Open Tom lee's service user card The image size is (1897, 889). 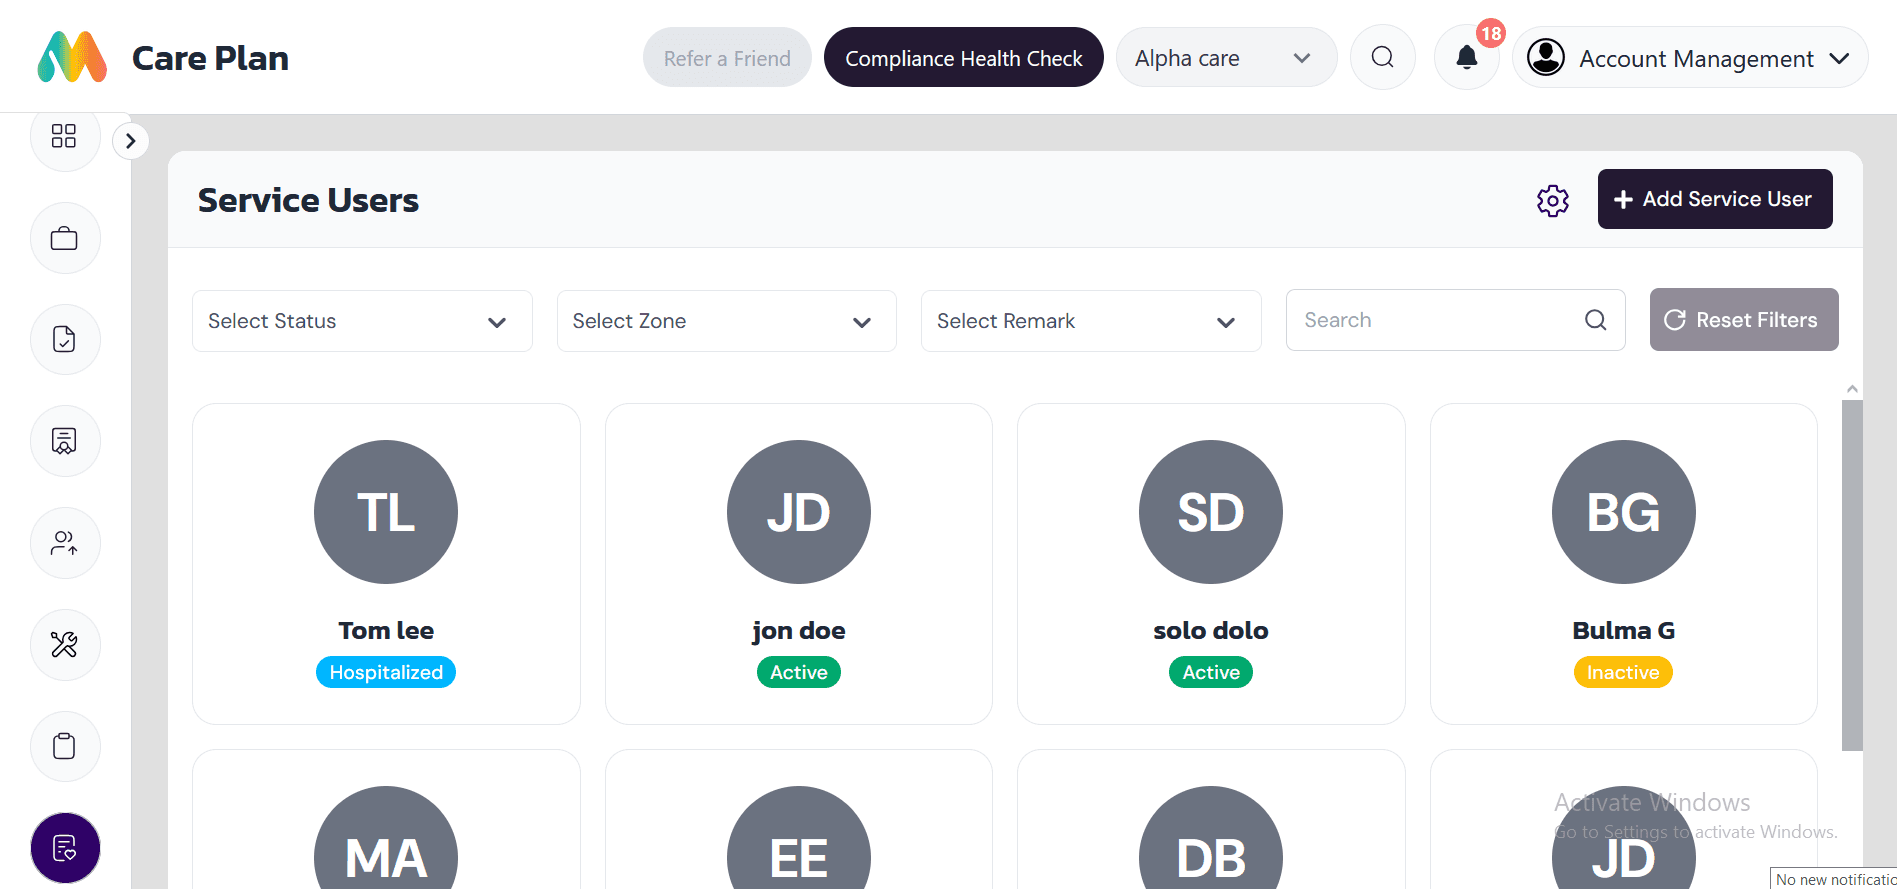(x=386, y=563)
